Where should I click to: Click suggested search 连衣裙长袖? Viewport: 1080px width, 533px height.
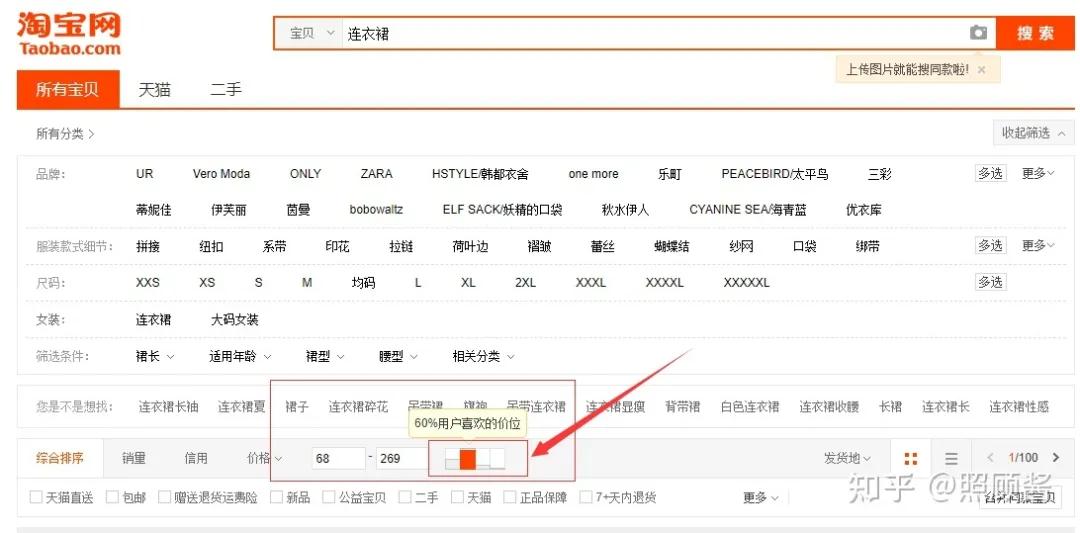(168, 407)
